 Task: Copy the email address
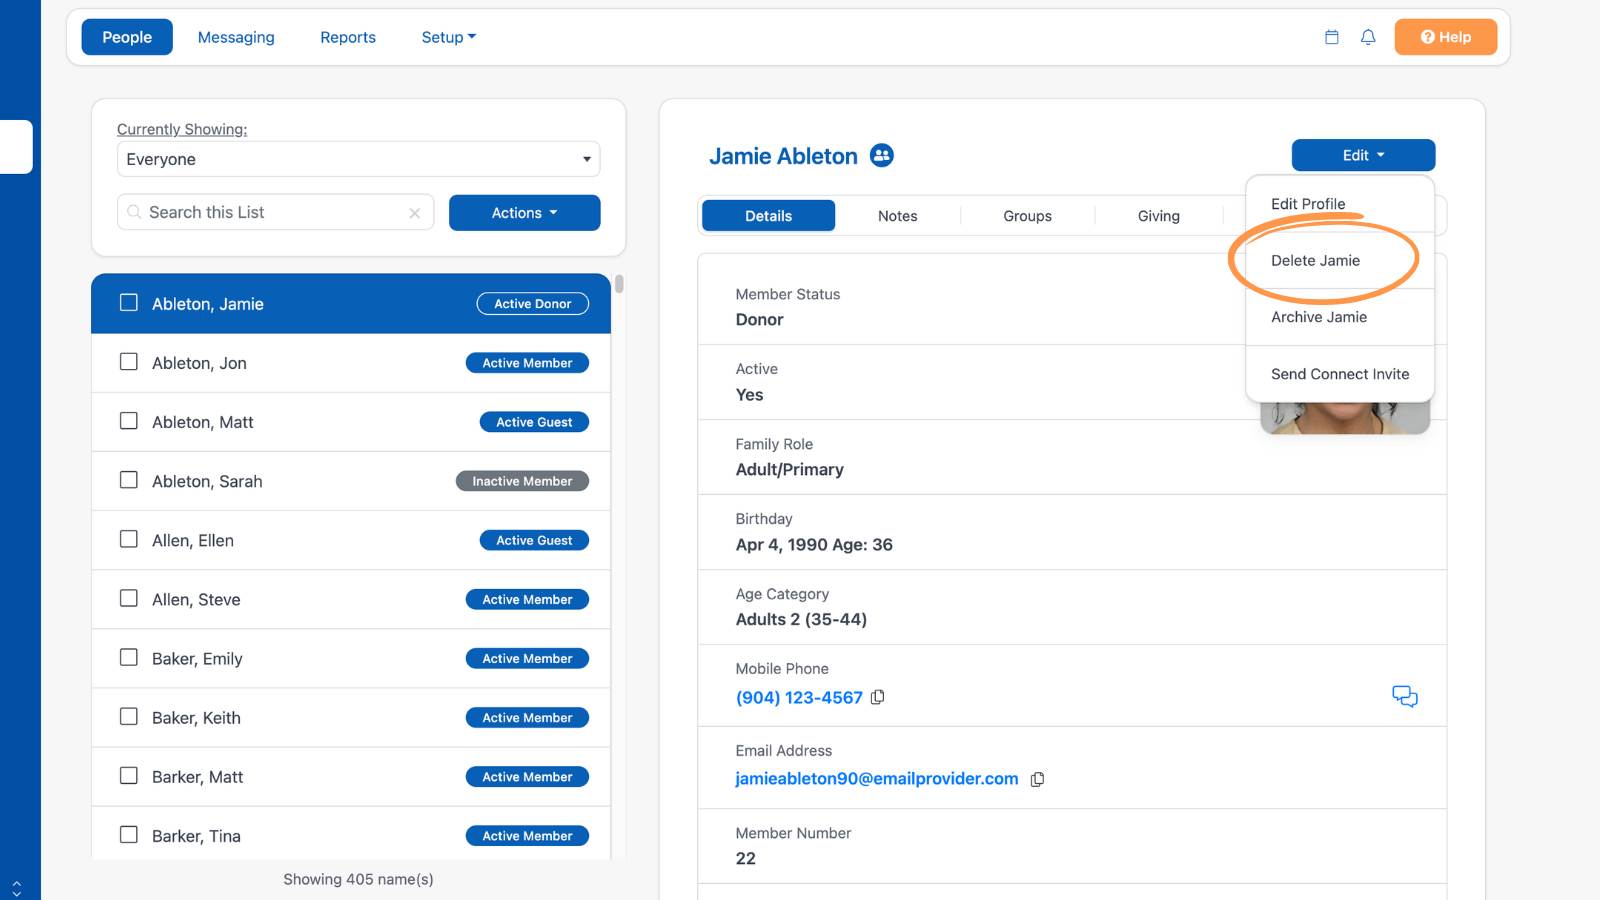[1037, 779]
